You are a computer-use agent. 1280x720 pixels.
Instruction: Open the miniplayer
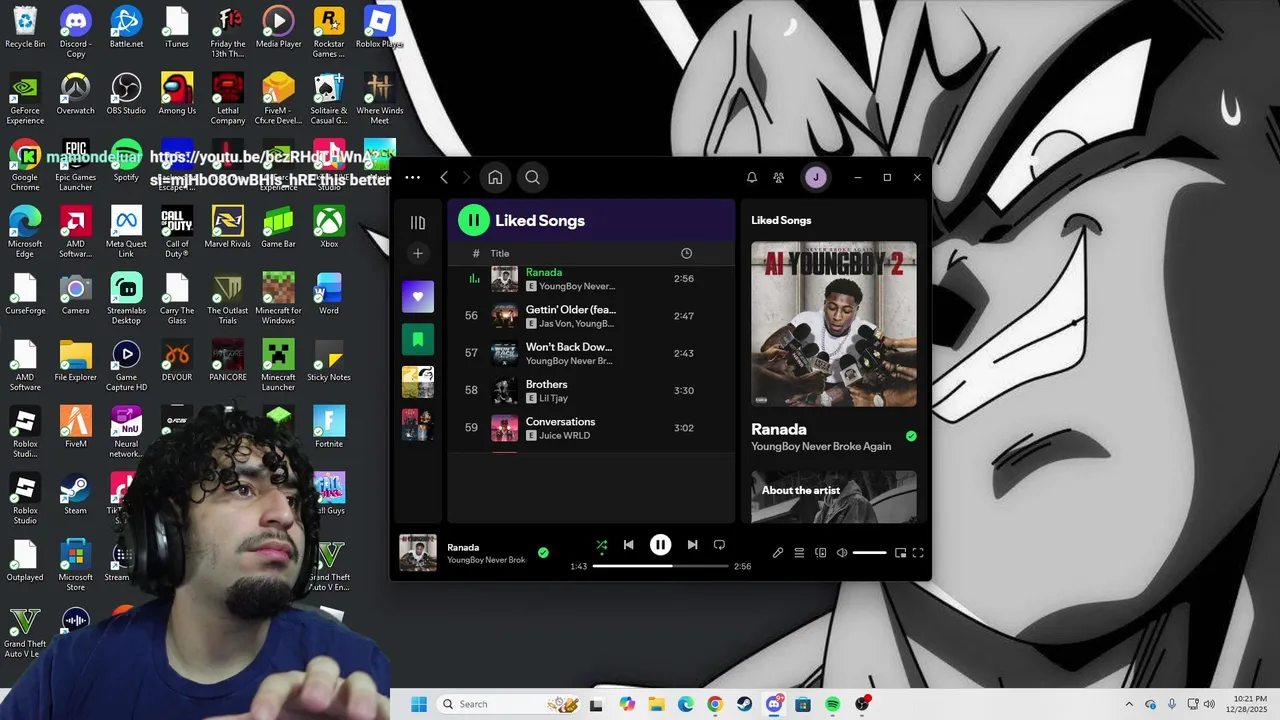pyautogui.click(x=900, y=553)
